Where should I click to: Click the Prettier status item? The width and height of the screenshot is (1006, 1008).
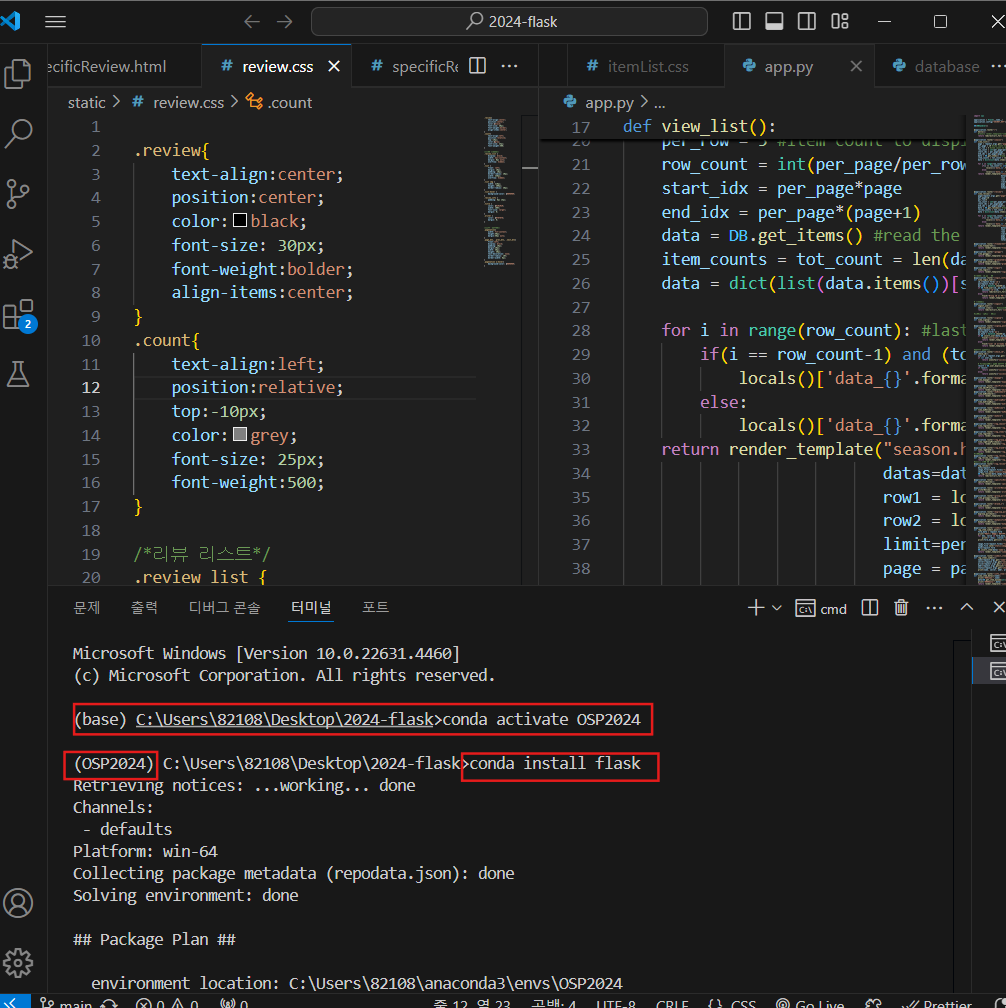point(937,1003)
